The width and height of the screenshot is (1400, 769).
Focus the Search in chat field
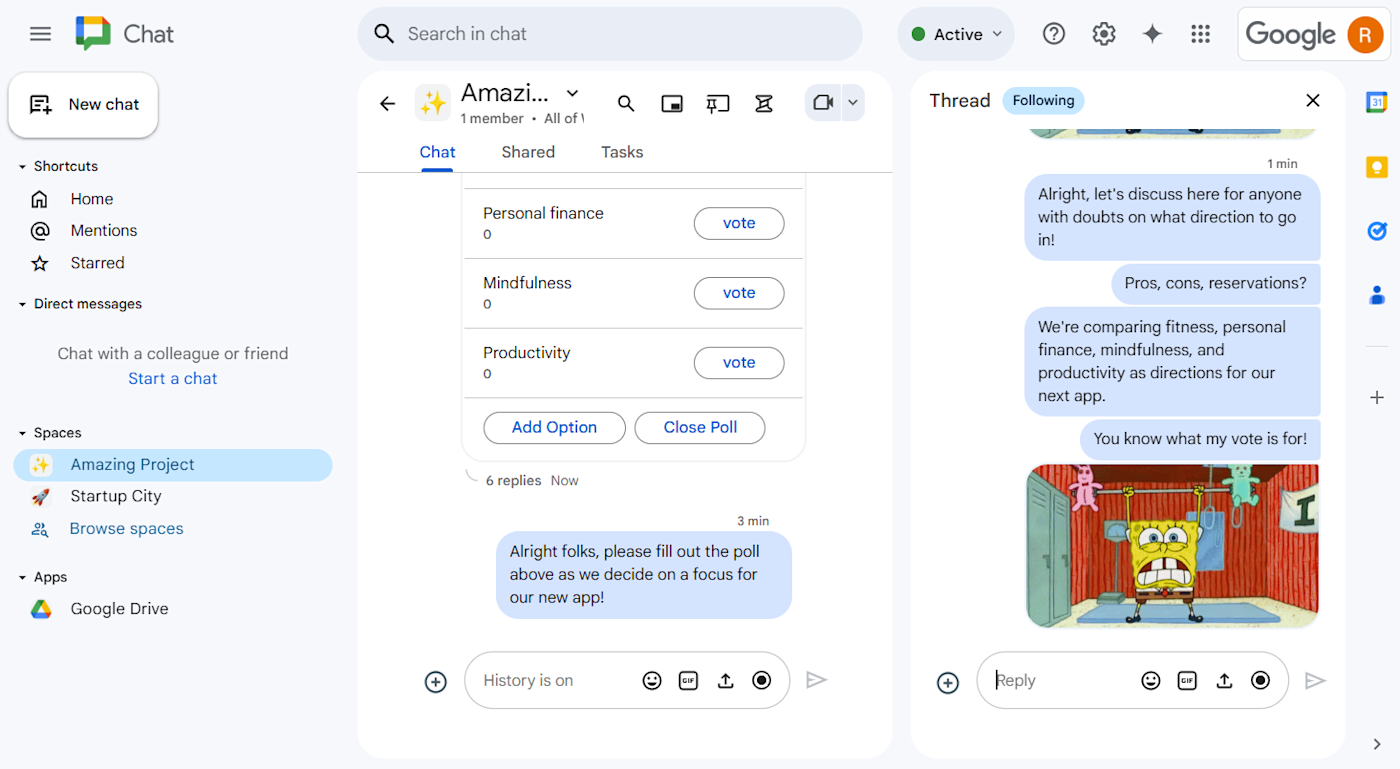pyautogui.click(x=610, y=34)
